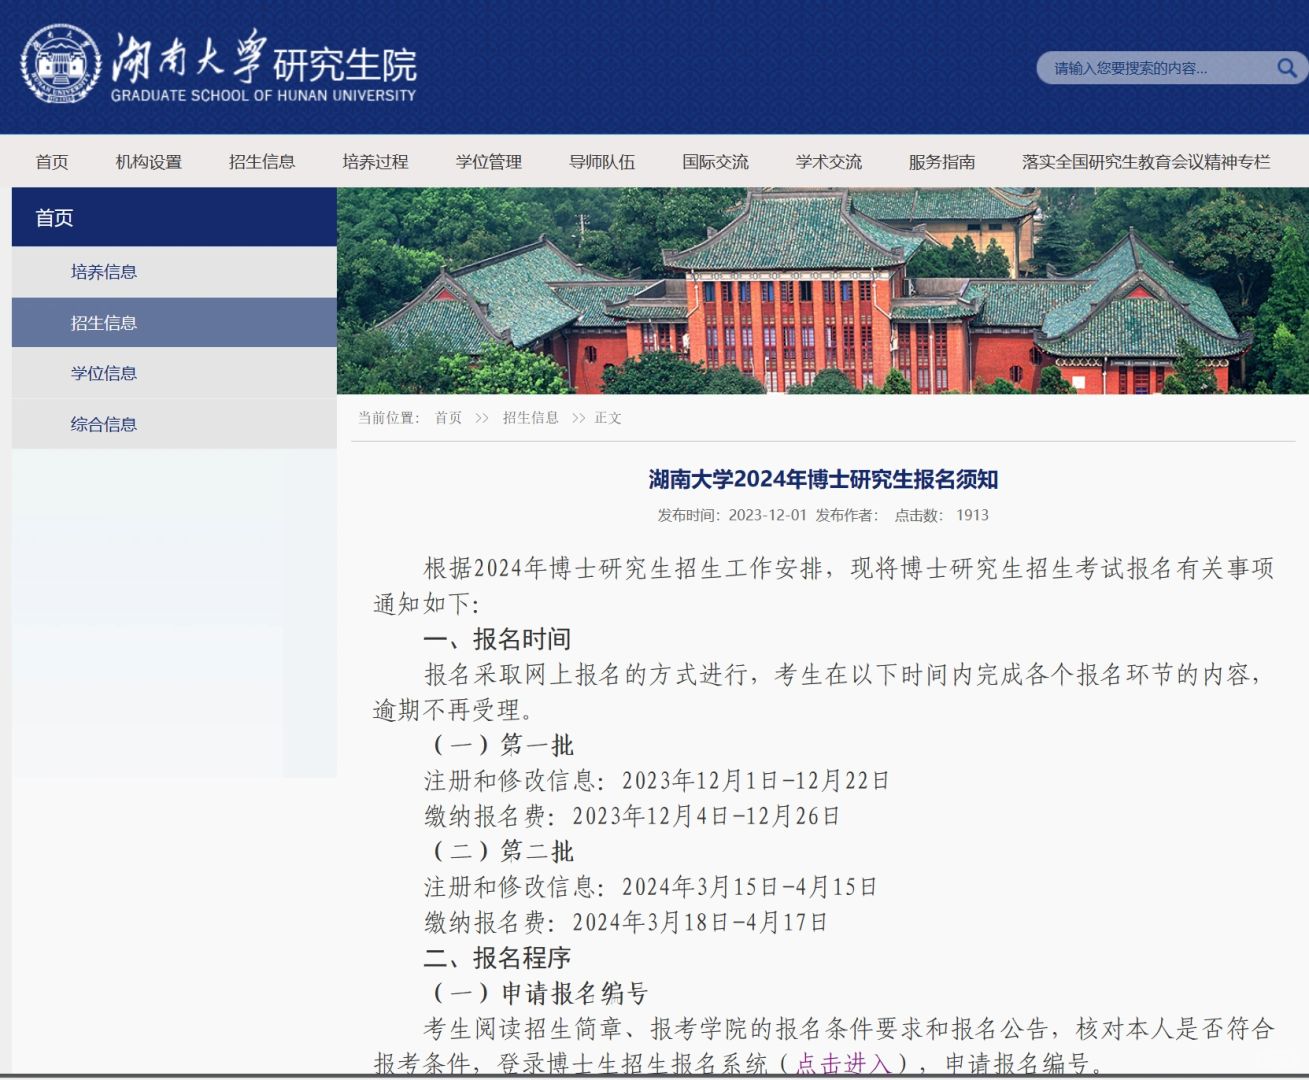Open 落实全国研究生教育会议精神专栏 menu
1309x1080 pixels.
tap(1146, 162)
